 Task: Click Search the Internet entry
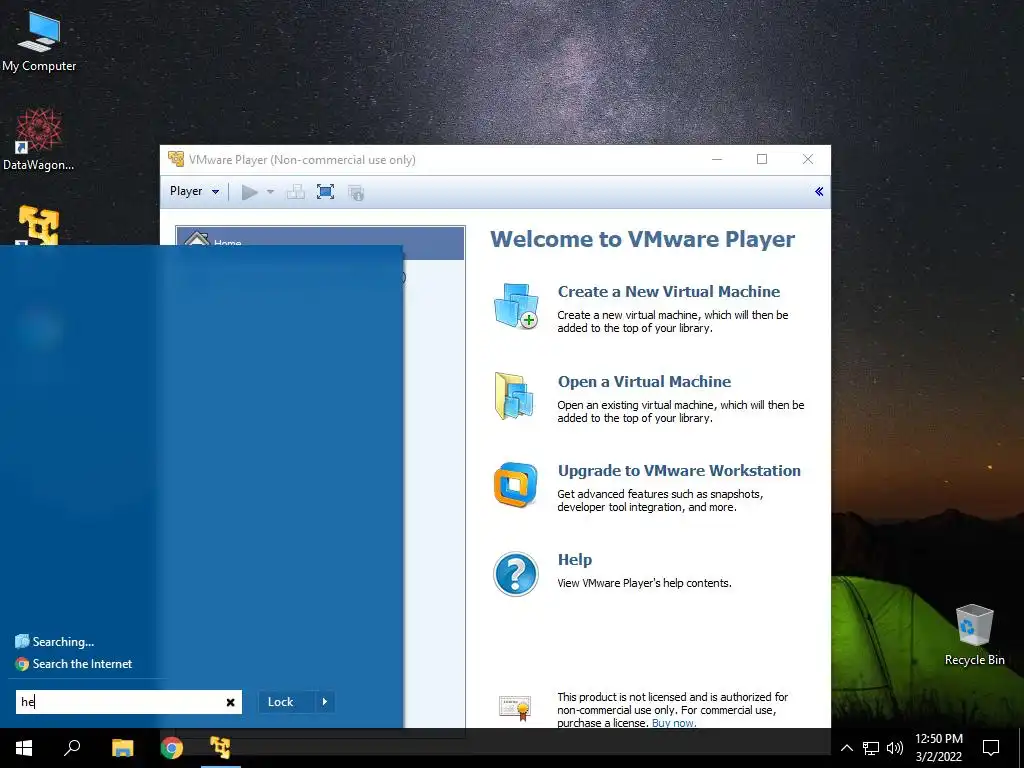click(74, 664)
